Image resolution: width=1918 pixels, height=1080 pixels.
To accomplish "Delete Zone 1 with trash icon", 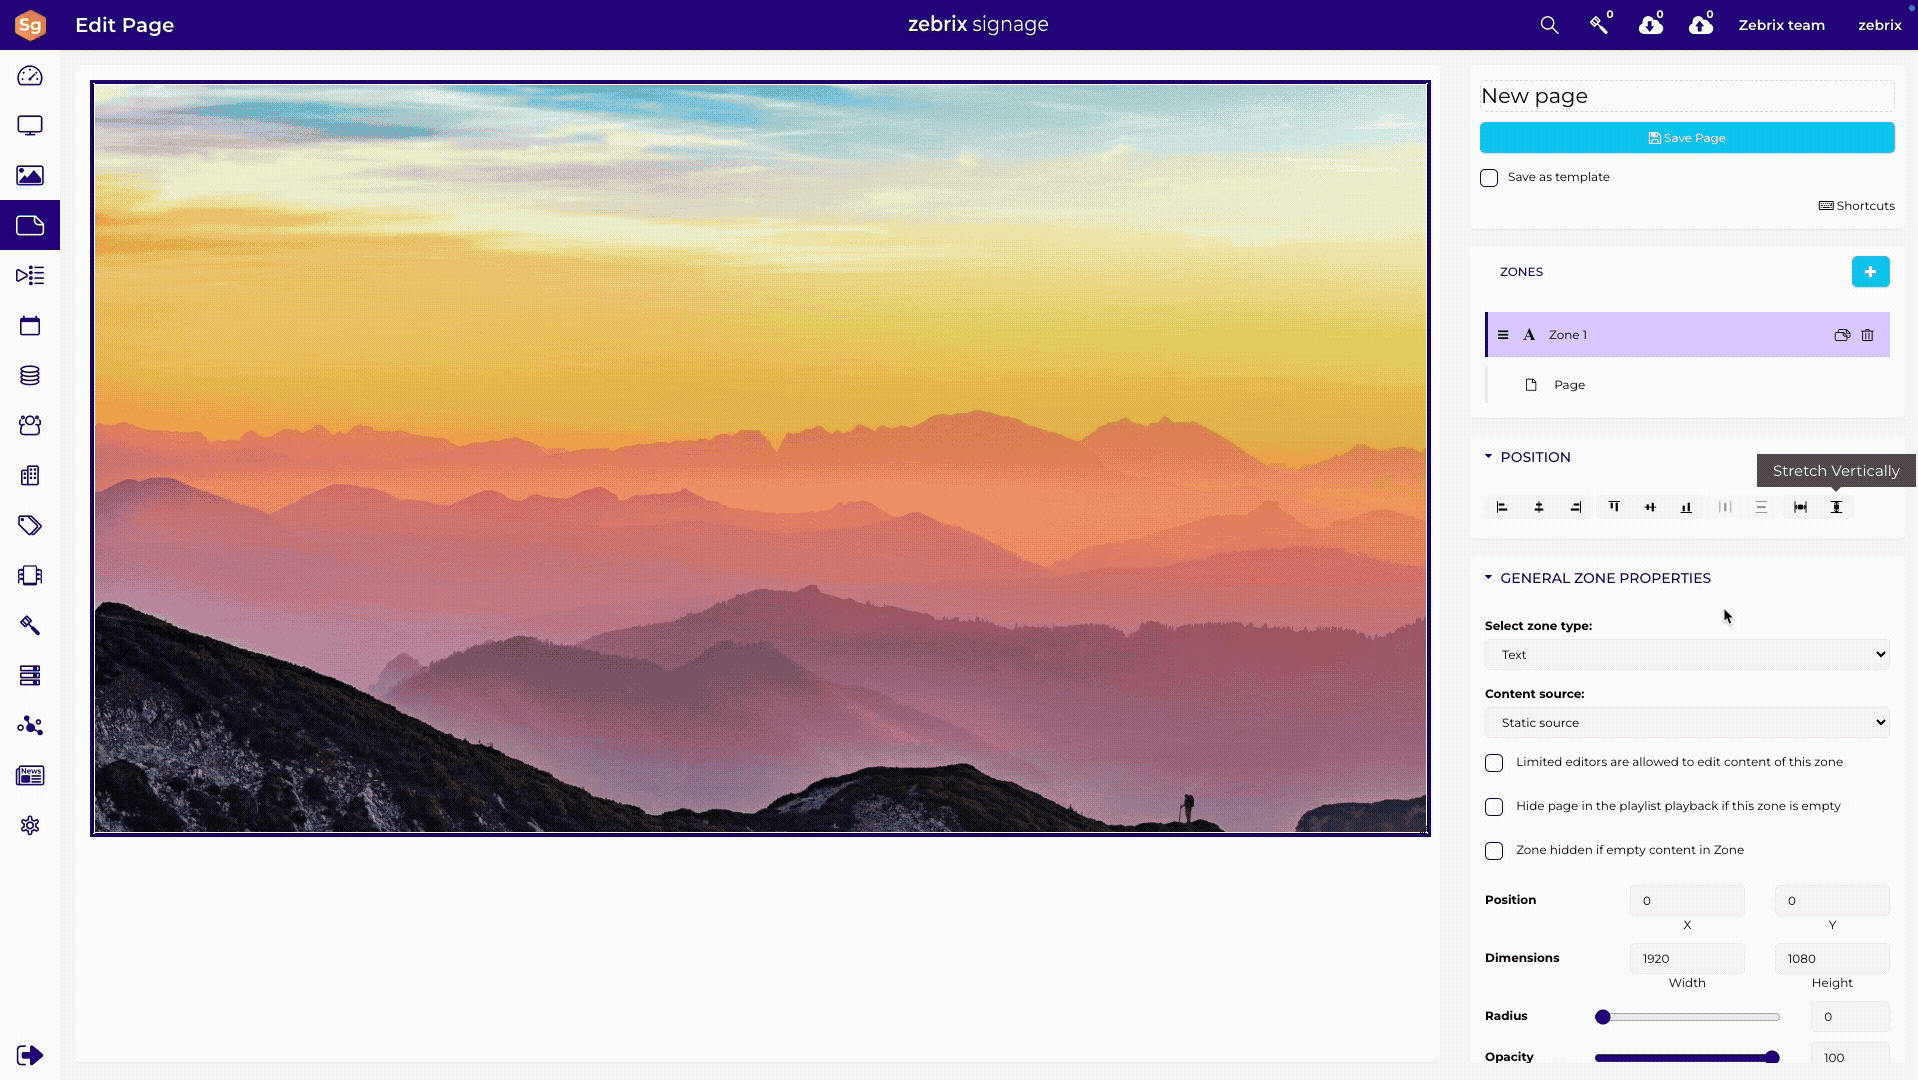I will point(1867,335).
